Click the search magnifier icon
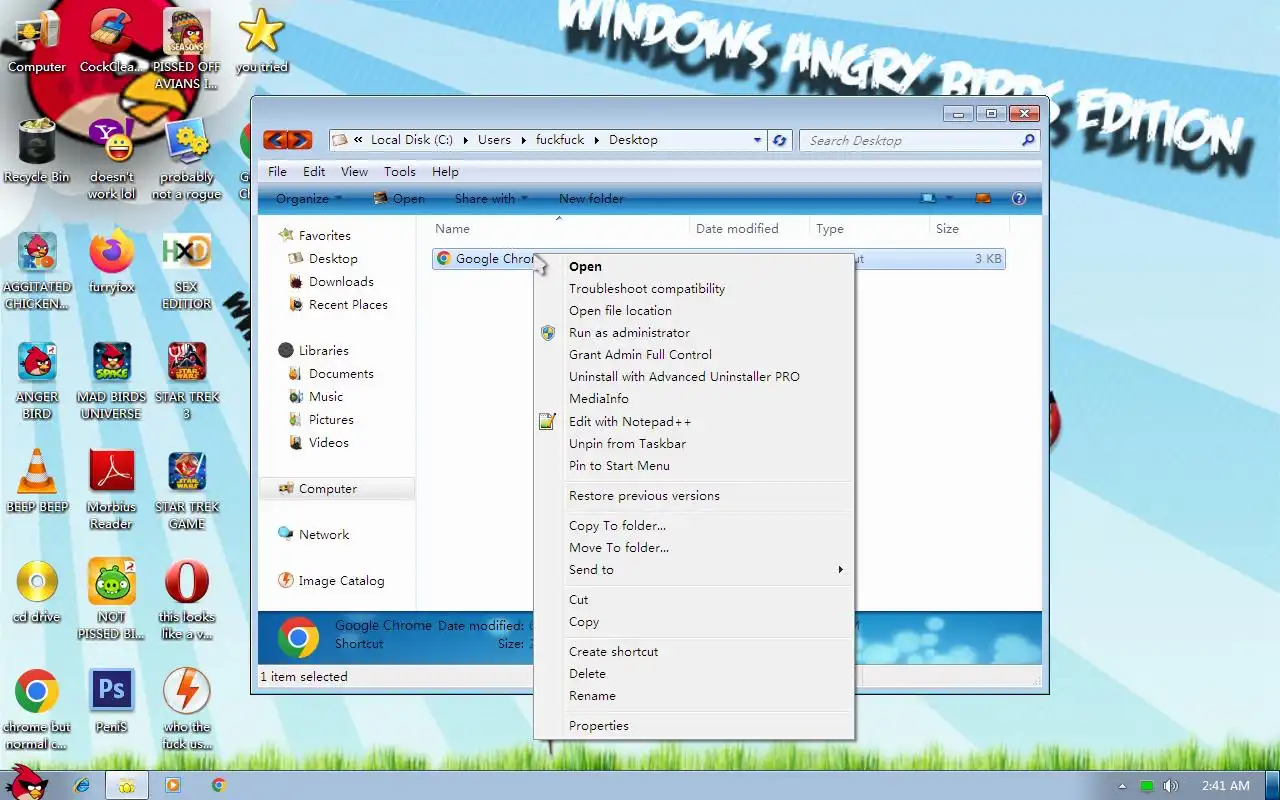This screenshot has width=1280, height=800. 1027,140
